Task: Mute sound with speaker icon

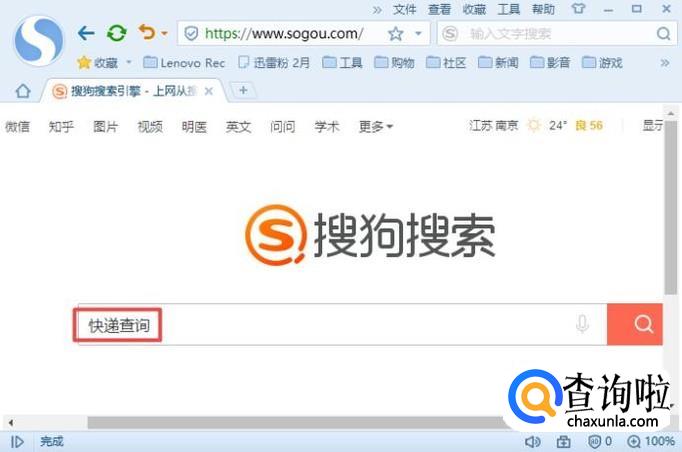Action: (x=532, y=442)
